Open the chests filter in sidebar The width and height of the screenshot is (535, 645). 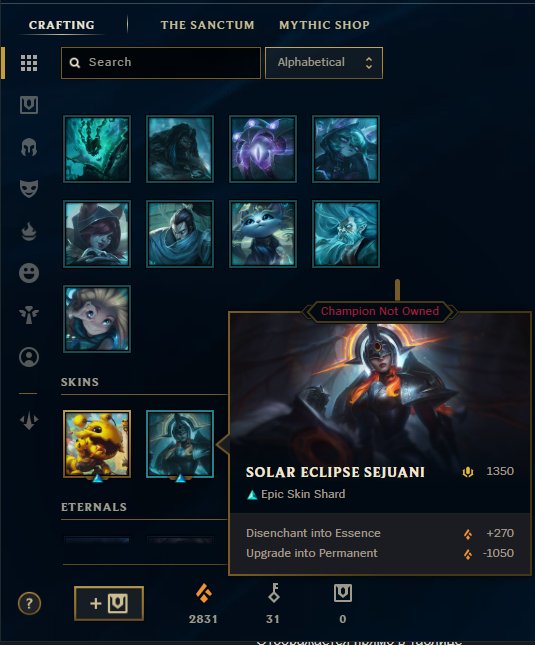[29, 105]
